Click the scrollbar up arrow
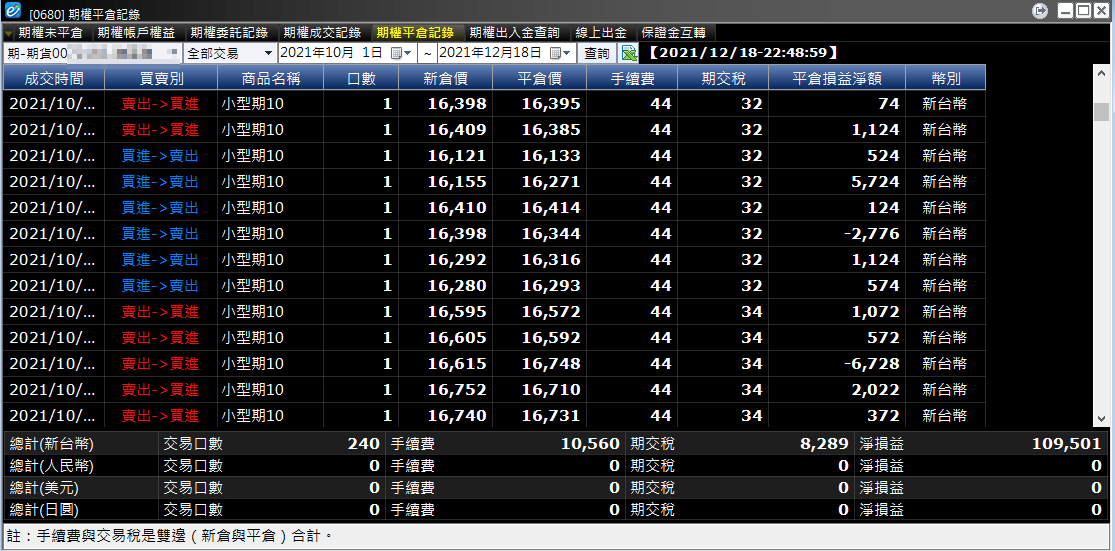Screen dimensions: 1115x551 coord(1101,73)
